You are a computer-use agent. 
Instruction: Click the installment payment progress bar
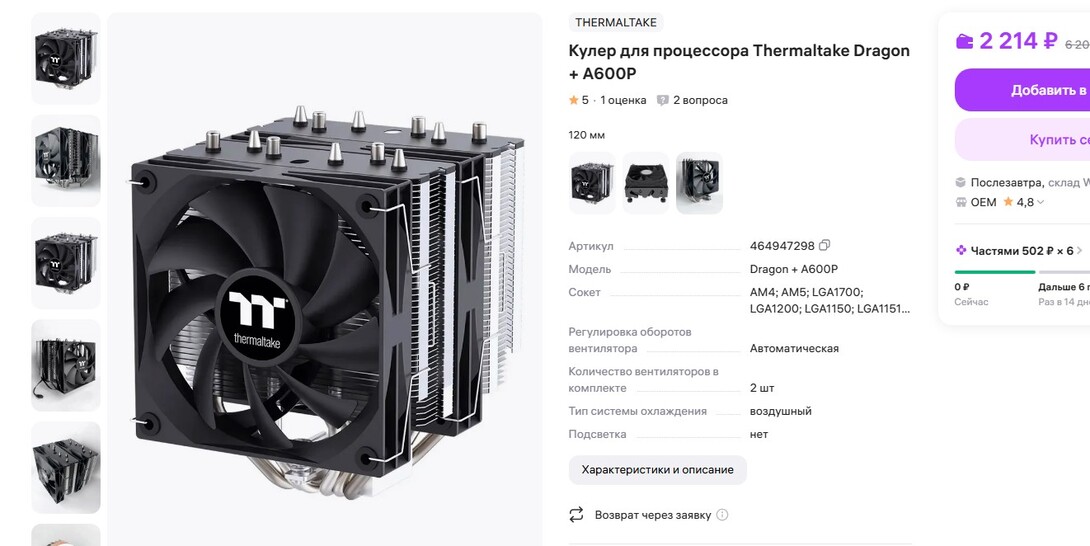point(1022,272)
